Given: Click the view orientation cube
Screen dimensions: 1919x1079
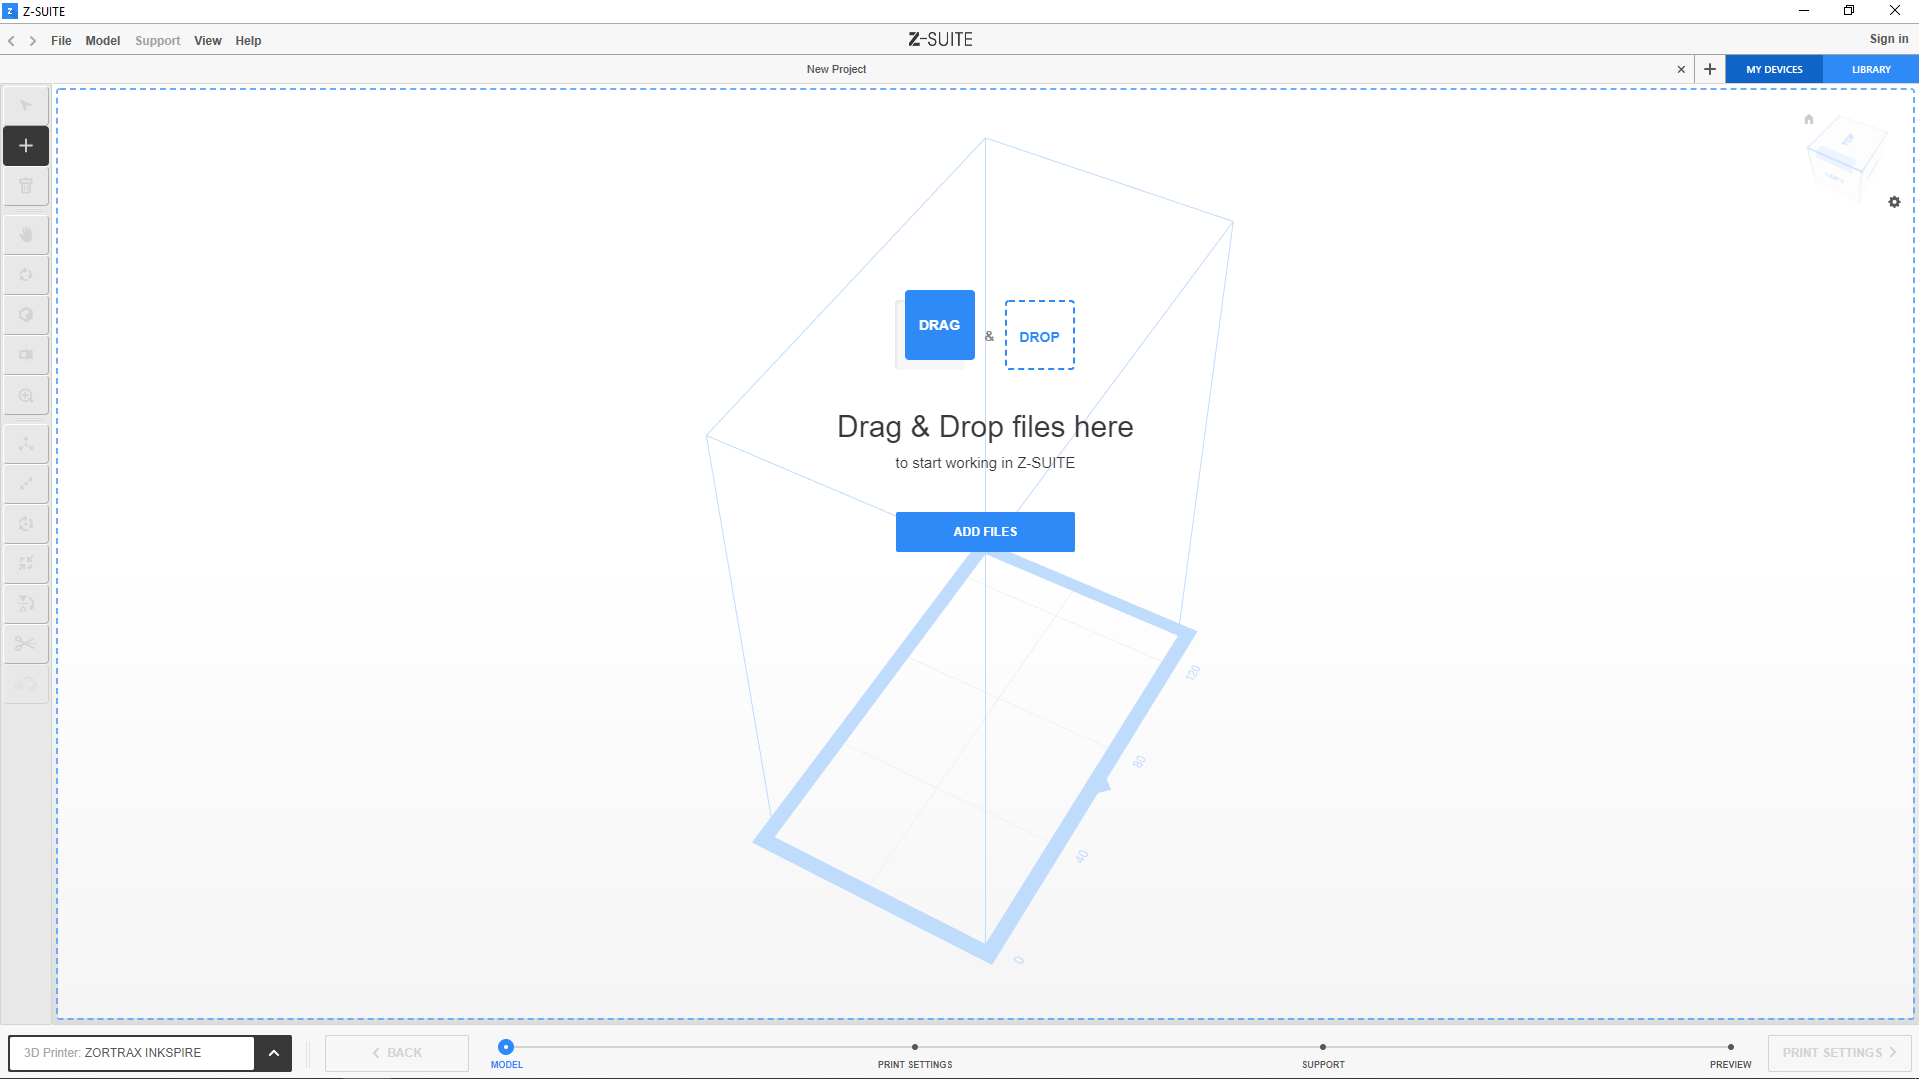Looking at the screenshot, I should [1844, 157].
